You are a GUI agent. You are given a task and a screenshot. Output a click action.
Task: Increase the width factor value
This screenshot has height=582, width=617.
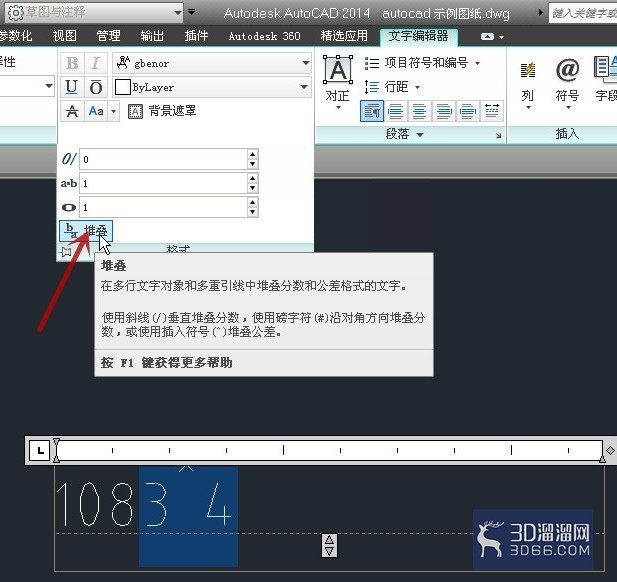pyautogui.click(x=253, y=202)
